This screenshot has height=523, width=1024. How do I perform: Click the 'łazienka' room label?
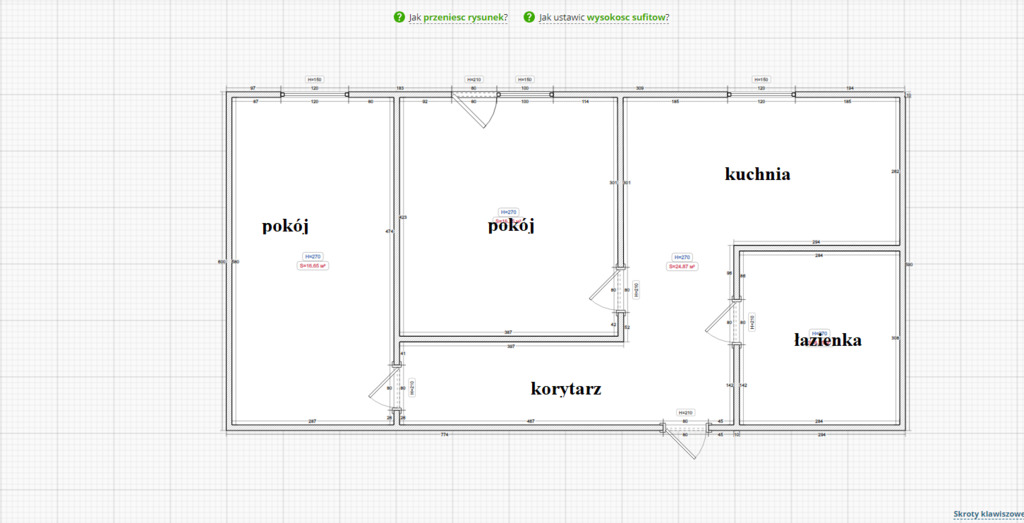click(x=827, y=340)
